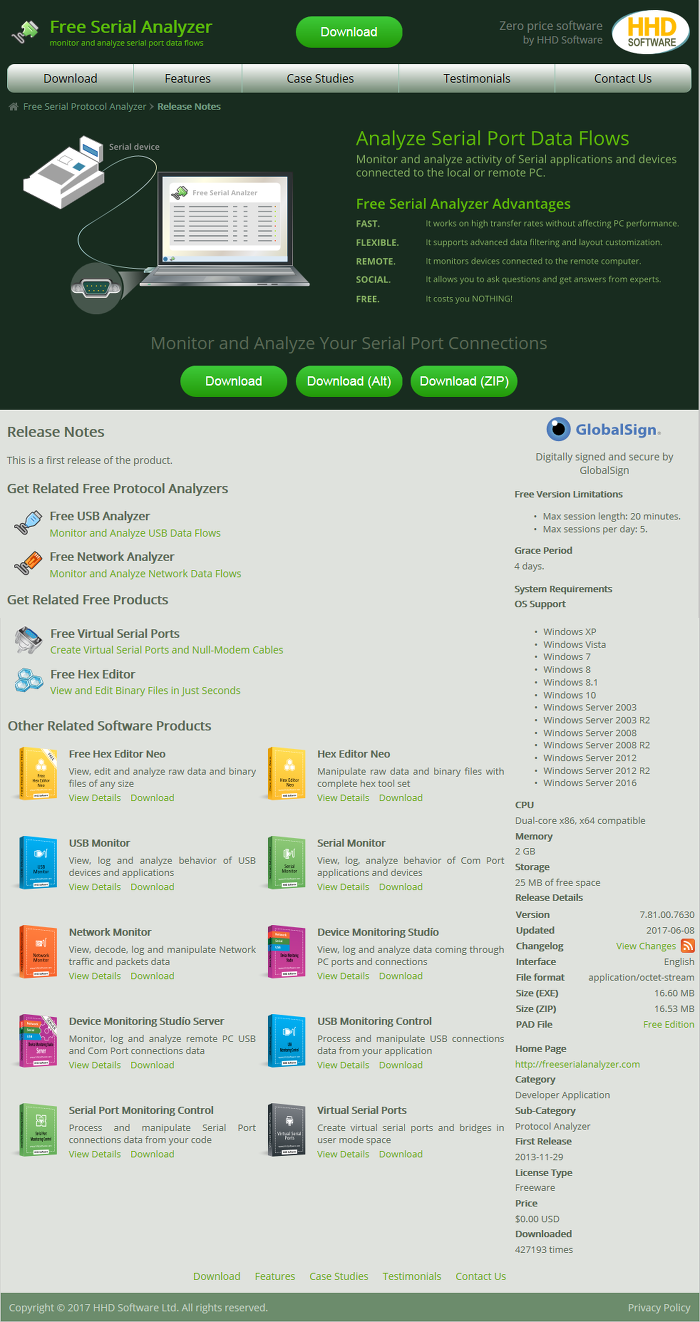The image size is (700, 1322).
Task: Open the View Changes changelog link
Action: (x=646, y=946)
